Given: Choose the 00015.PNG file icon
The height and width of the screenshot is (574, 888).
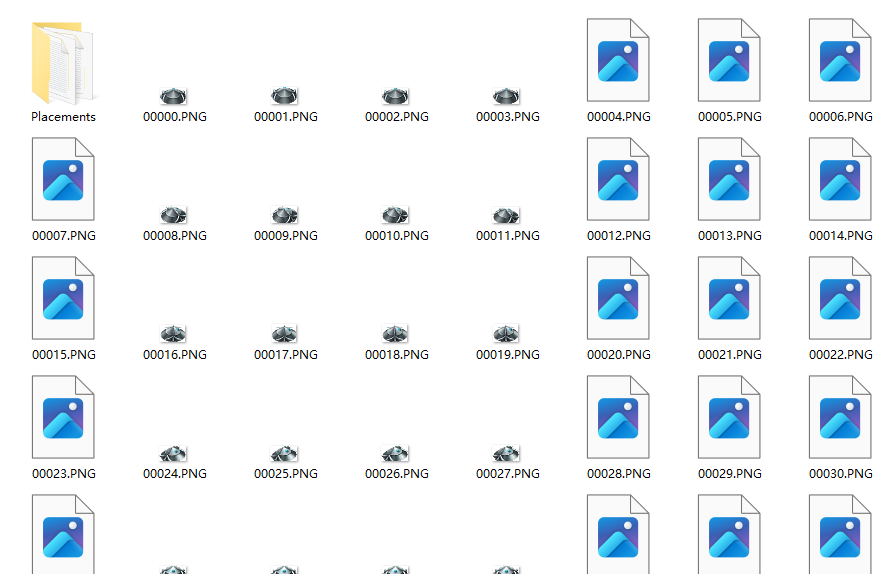Looking at the screenshot, I should [x=63, y=299].
